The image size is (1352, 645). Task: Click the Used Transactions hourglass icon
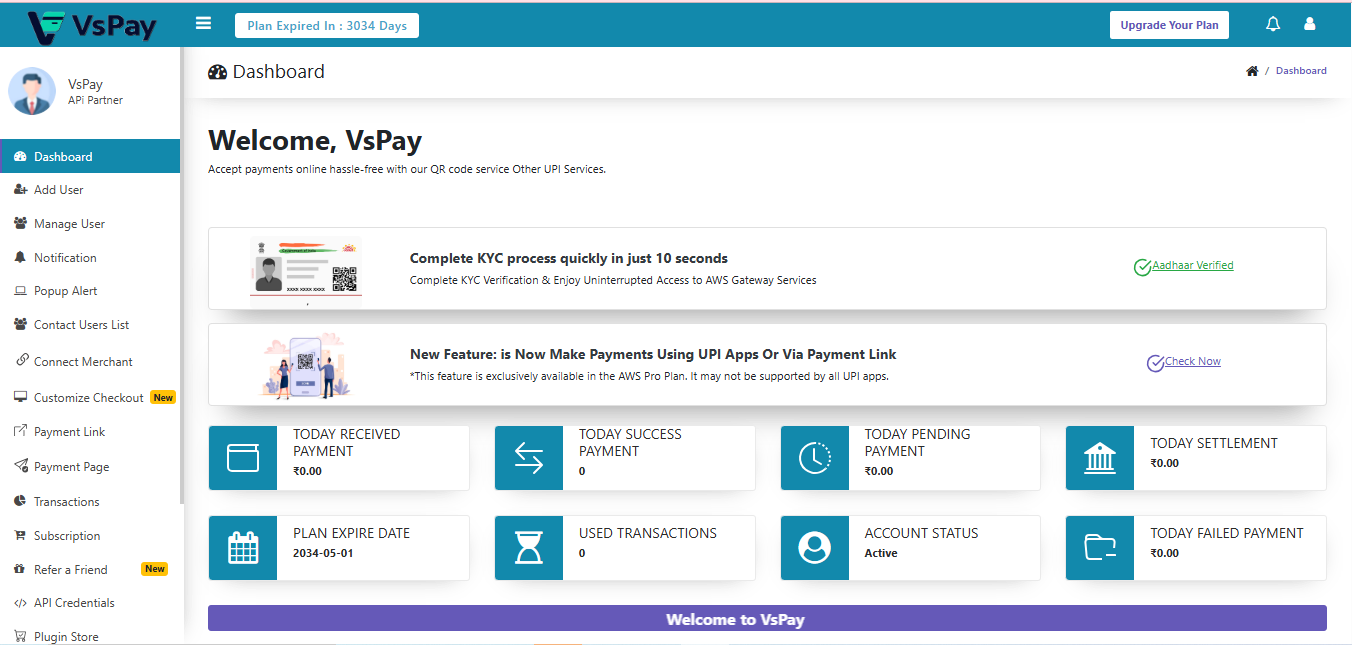529,548
